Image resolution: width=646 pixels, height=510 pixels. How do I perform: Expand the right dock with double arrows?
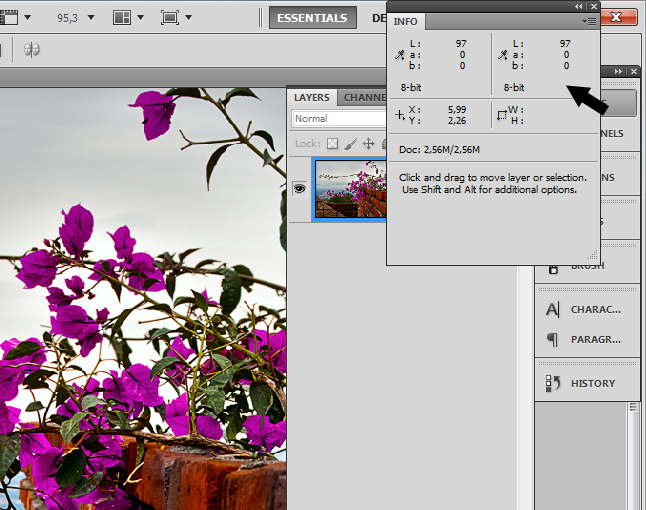pyautogui.click(x=618, y=71)
